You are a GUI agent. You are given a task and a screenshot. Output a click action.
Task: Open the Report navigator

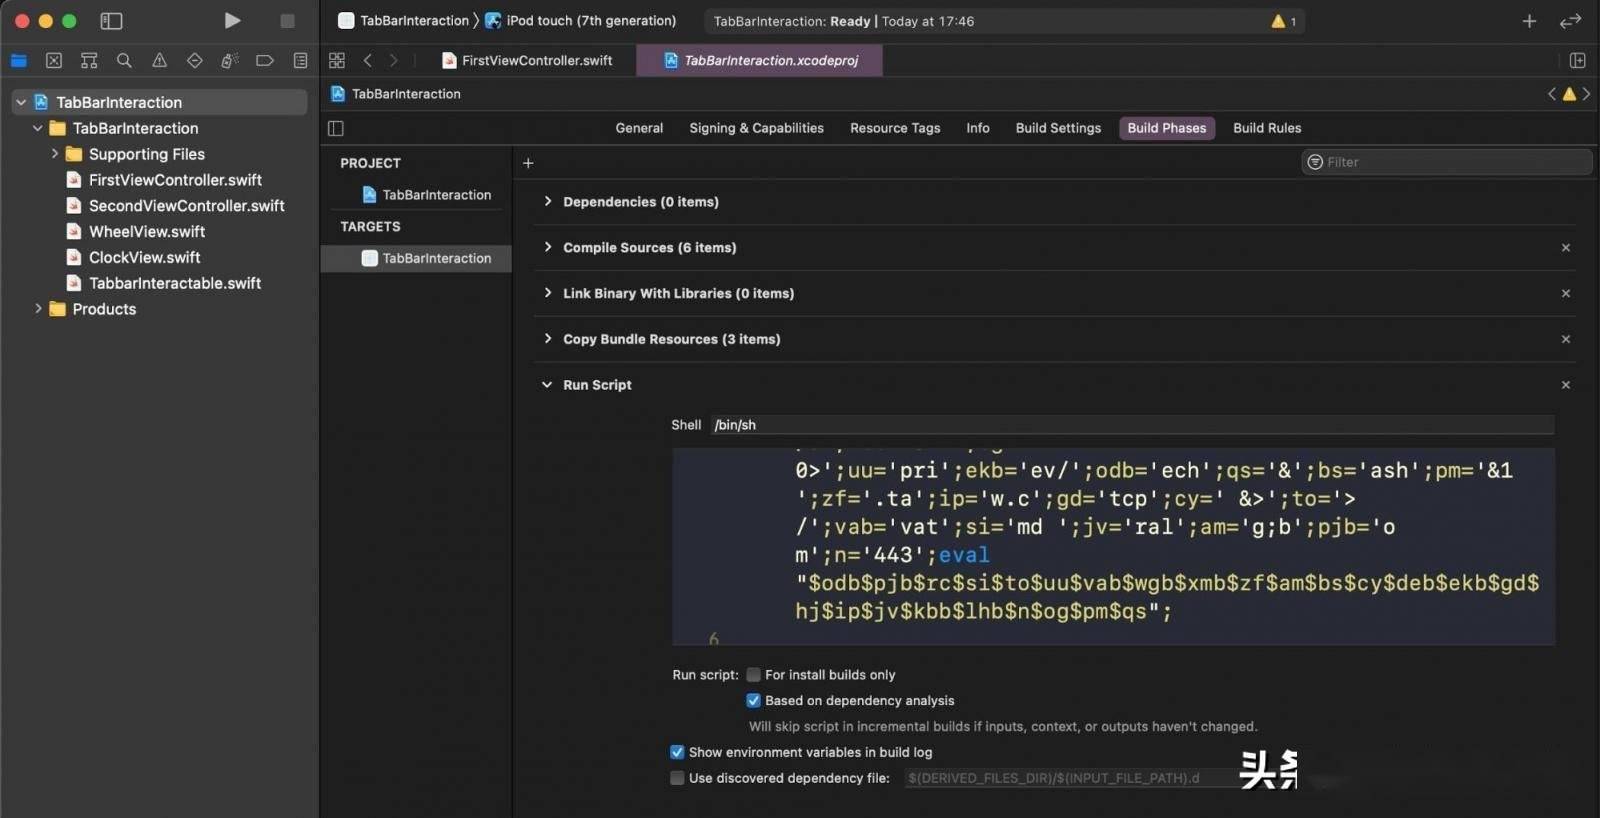click(300, 61)
